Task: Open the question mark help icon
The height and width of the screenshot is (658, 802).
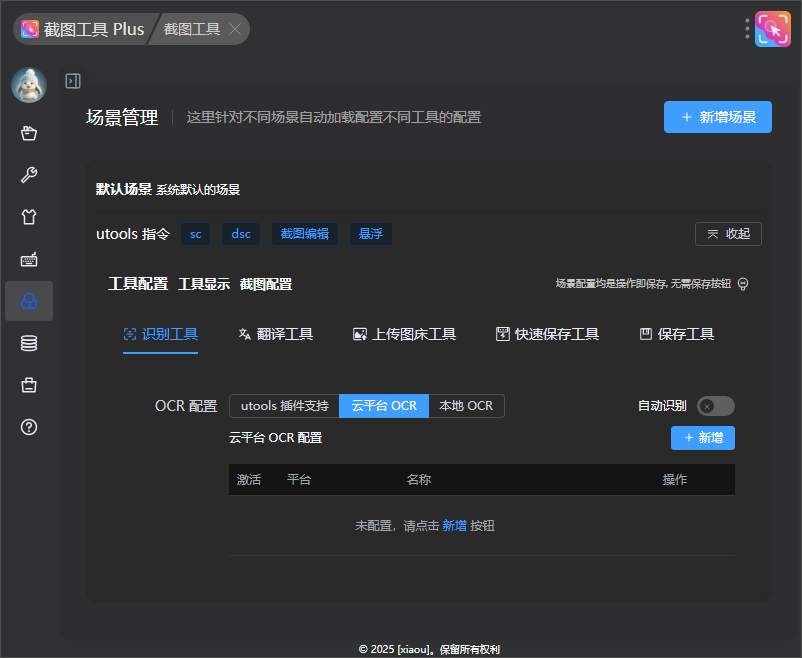Action: 29,427
